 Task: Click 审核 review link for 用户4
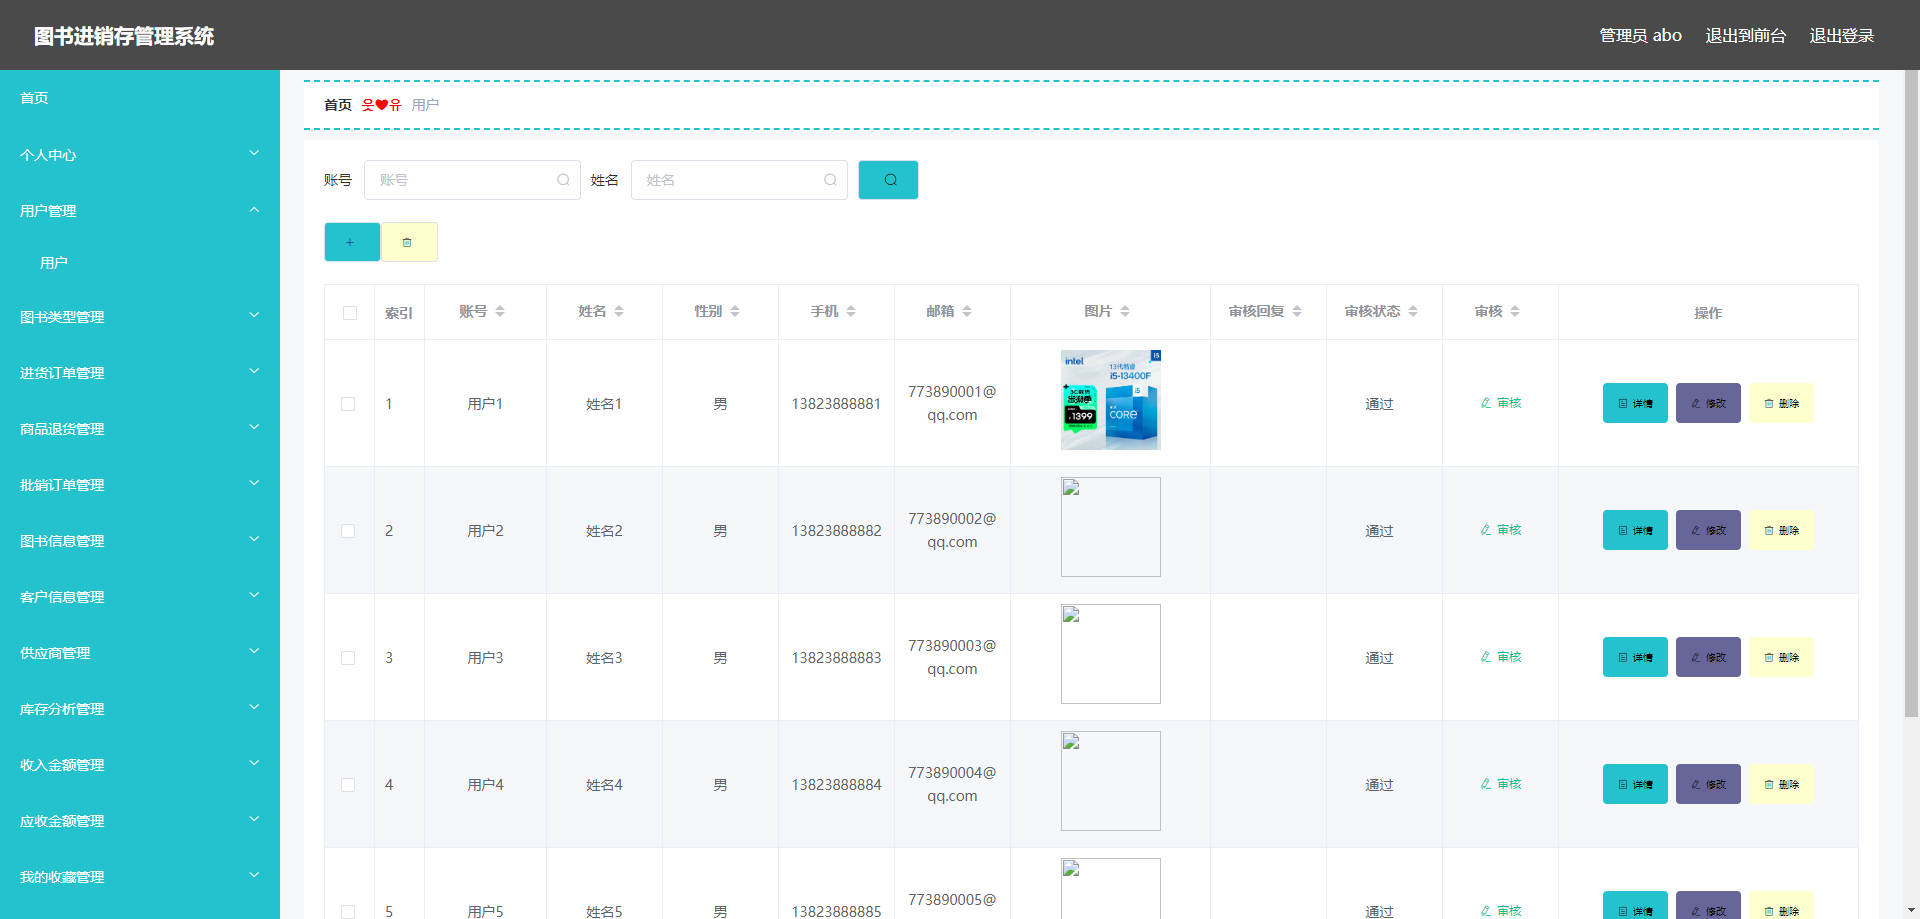[x=1501, y=784]
